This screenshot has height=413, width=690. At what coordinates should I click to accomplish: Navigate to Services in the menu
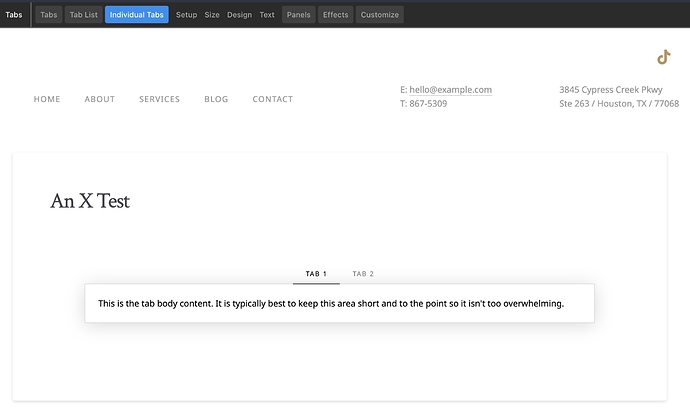(160, 100)
